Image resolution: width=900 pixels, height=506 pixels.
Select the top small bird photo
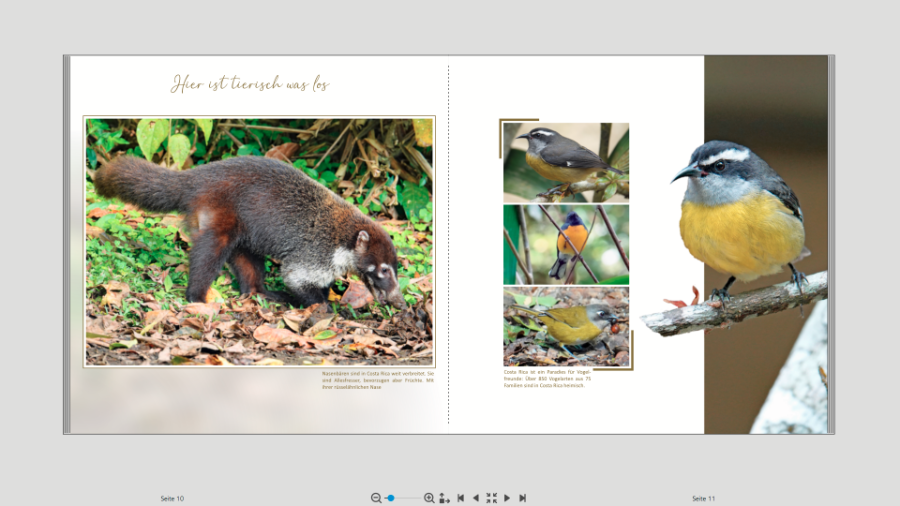[x=566, y=162]
